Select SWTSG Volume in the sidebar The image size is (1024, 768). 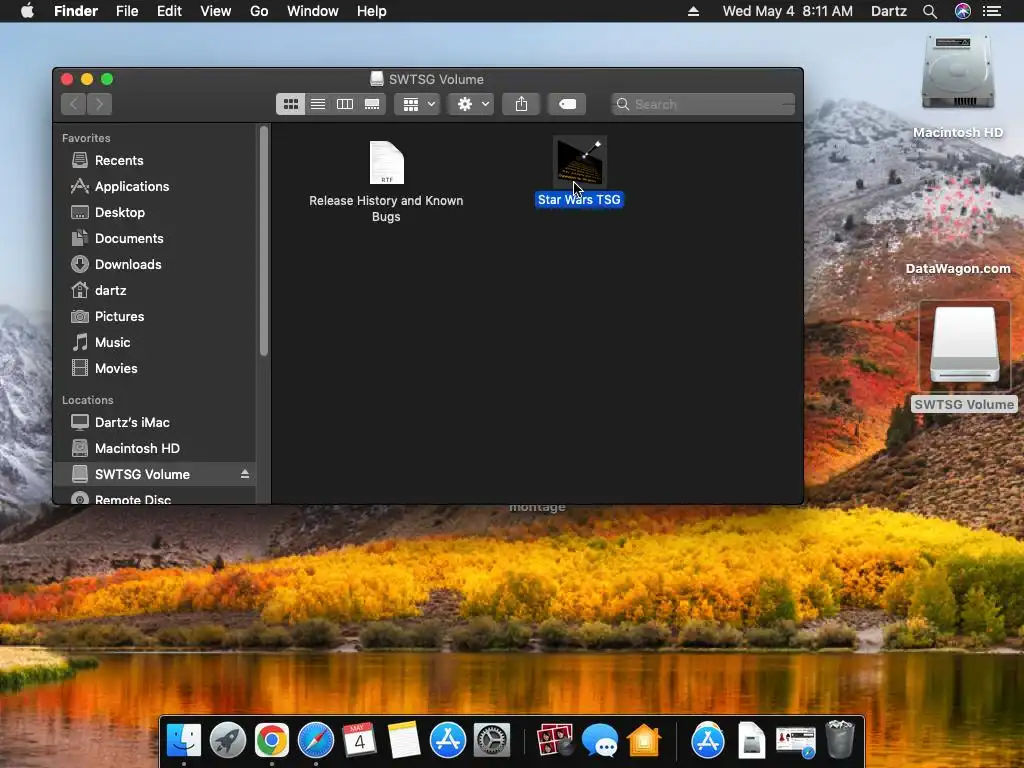142,475
